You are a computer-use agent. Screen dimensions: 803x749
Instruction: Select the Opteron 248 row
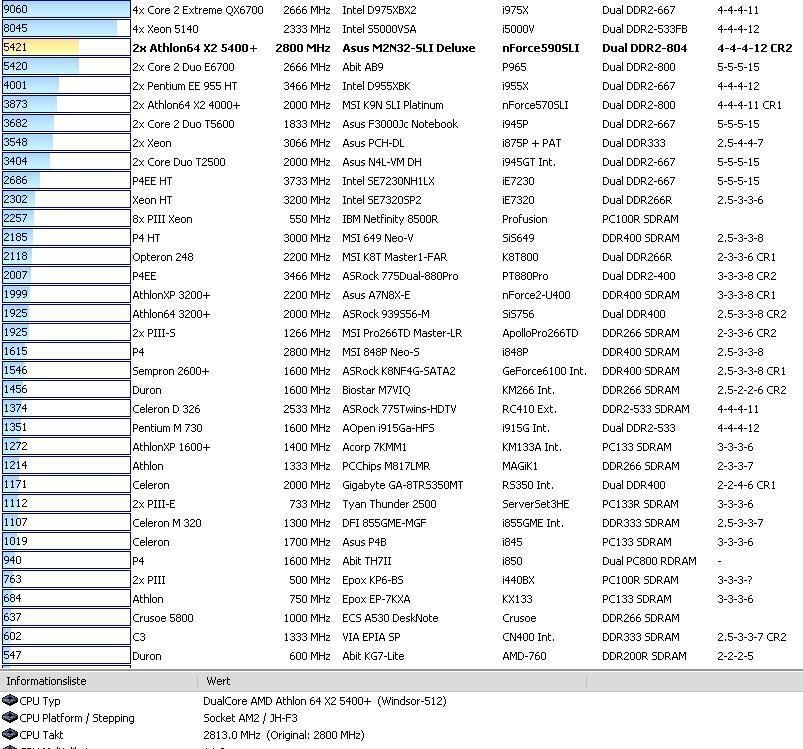click(402, 256)
